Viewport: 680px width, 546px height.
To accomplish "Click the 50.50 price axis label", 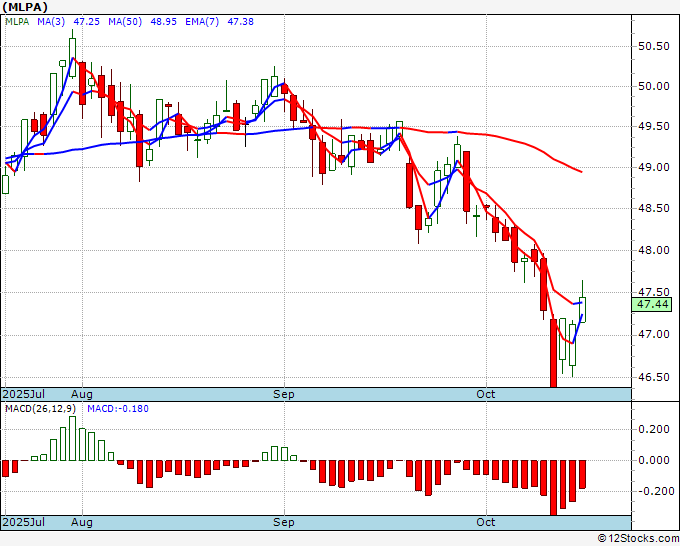I will coord(654,46).
